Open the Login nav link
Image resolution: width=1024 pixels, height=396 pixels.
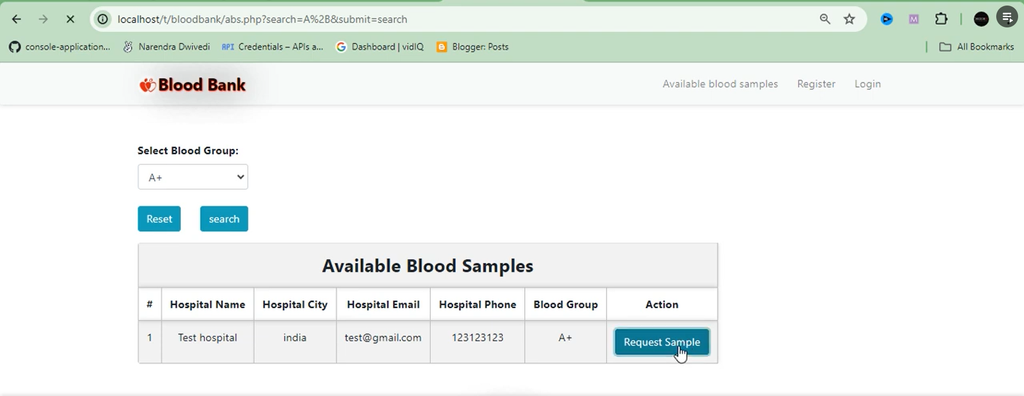(867, 84)
